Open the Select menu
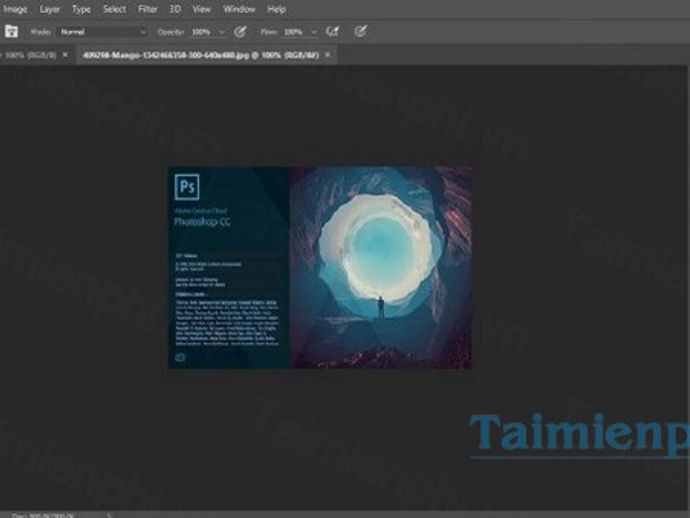This screenshot has width=690, height=518. [114, 9]
